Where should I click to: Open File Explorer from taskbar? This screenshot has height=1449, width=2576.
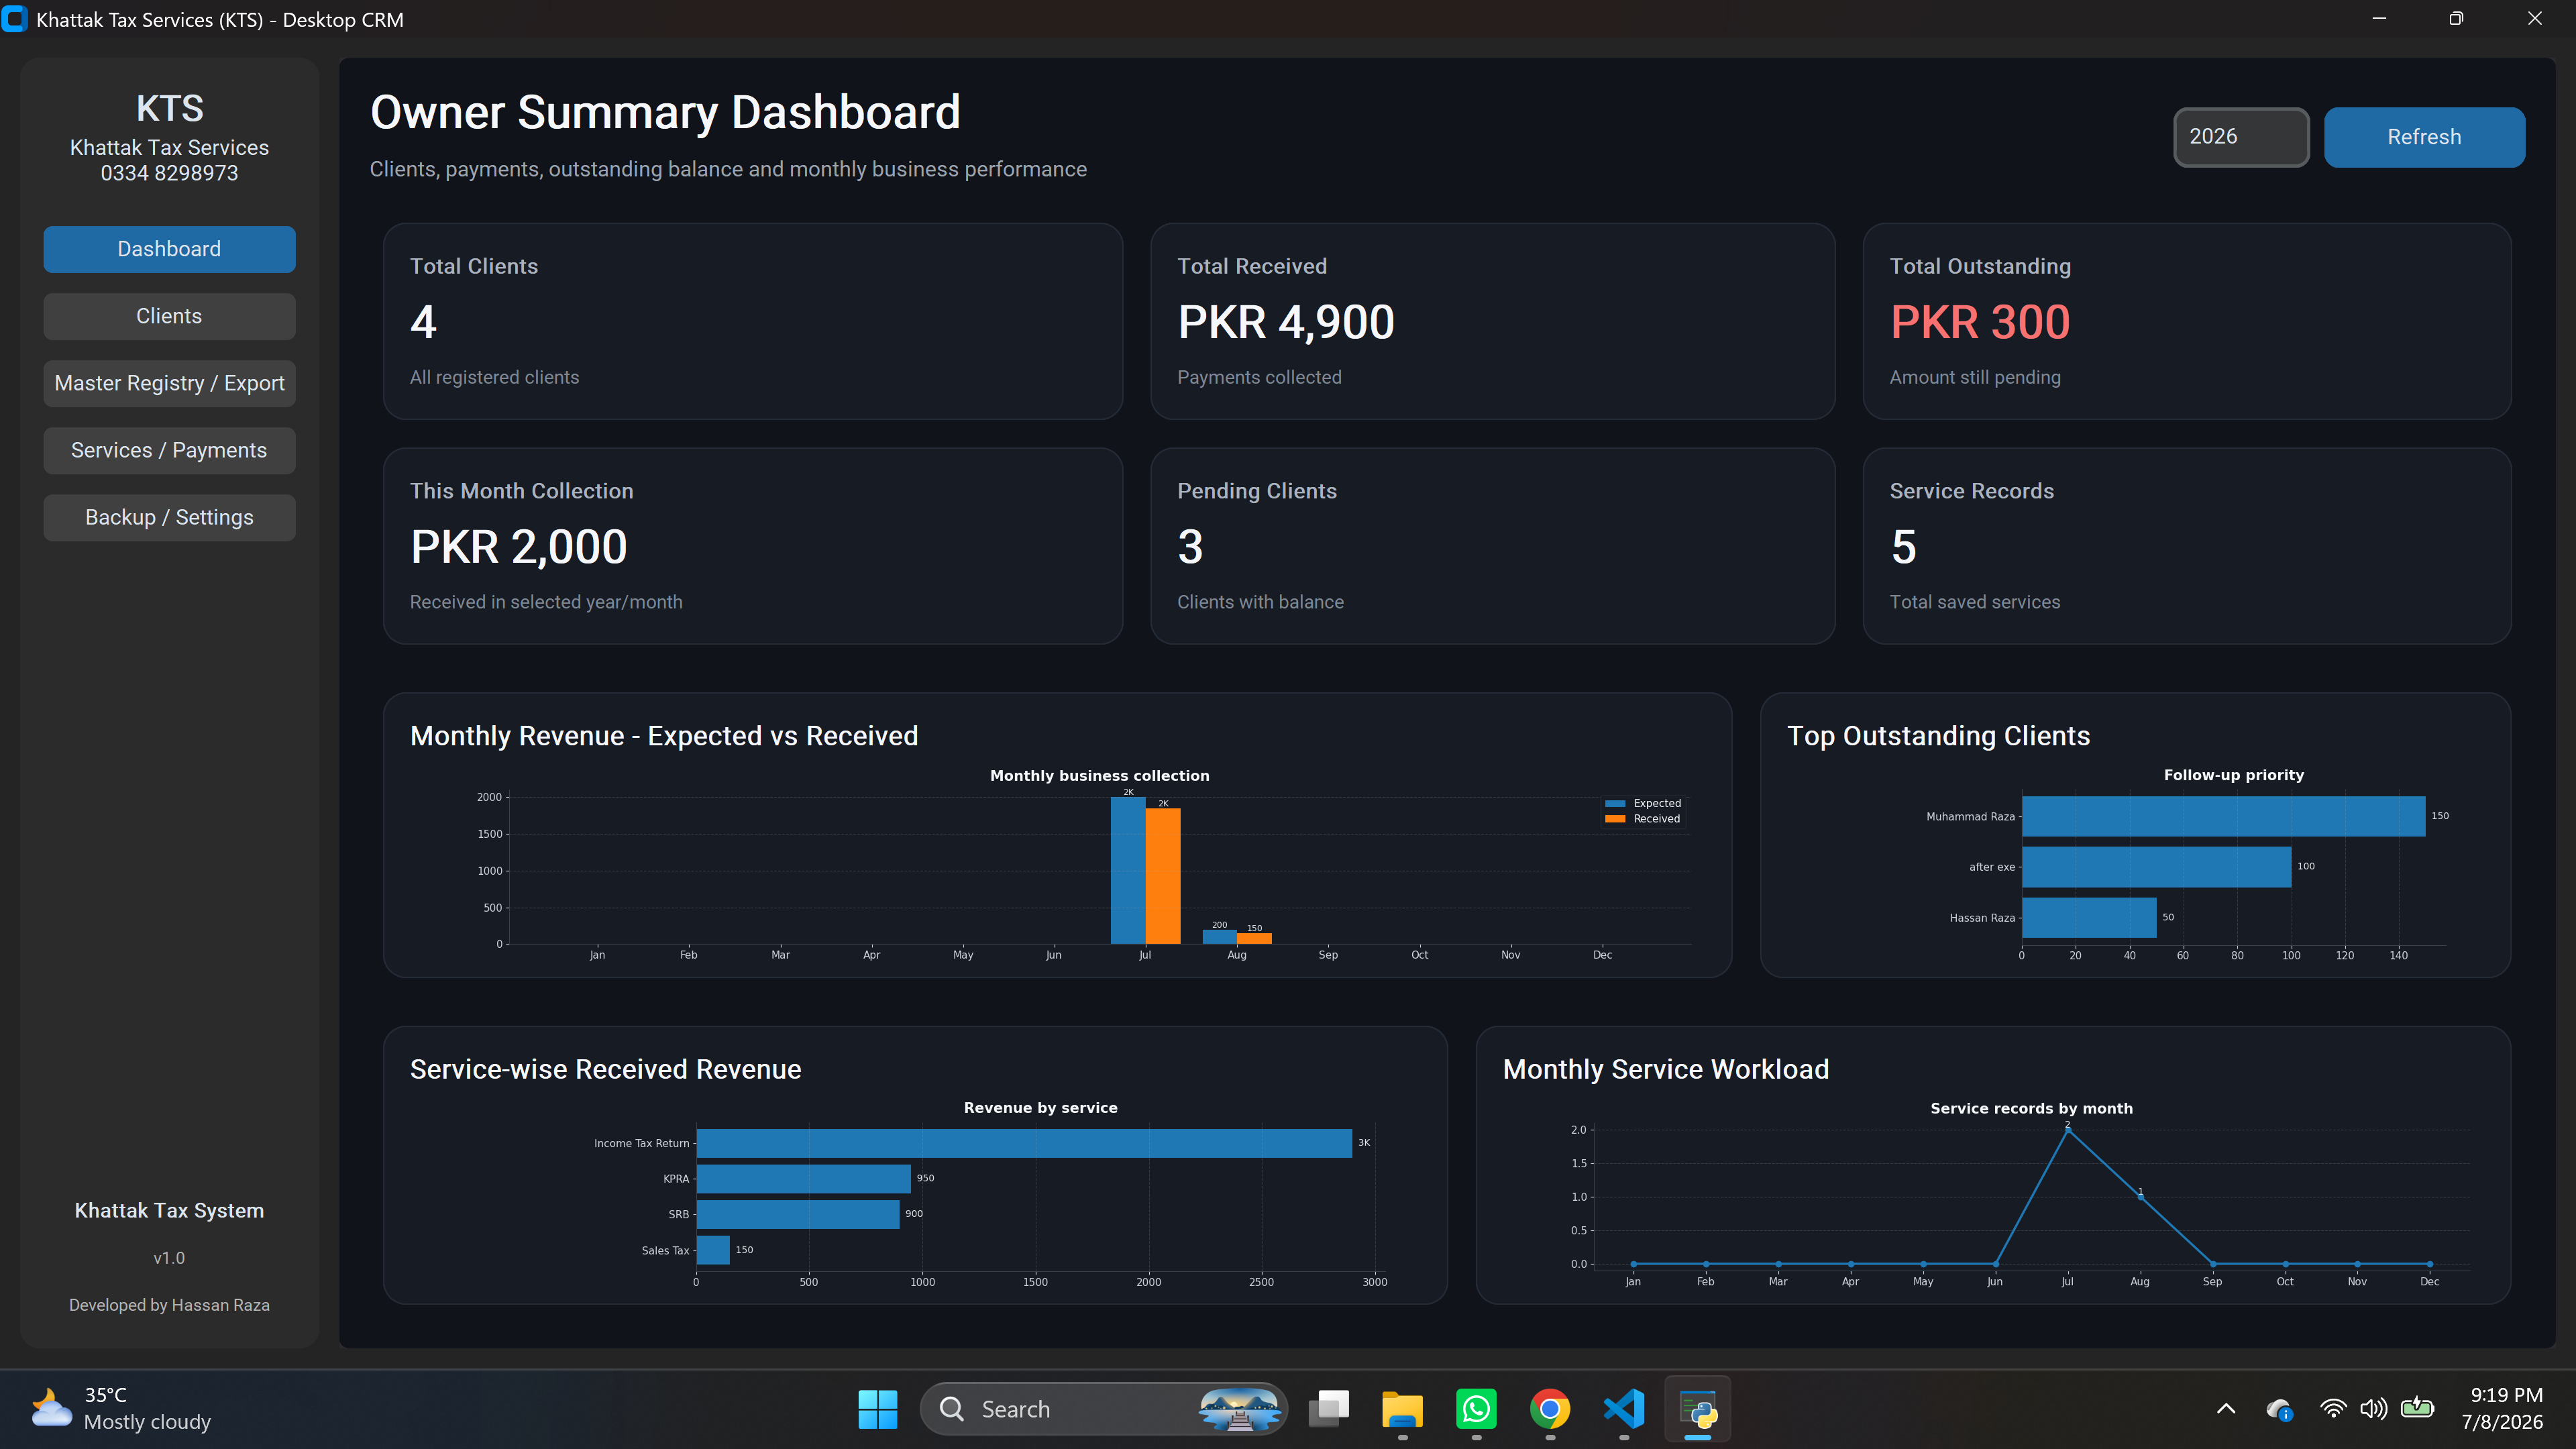point(1402,1409)
